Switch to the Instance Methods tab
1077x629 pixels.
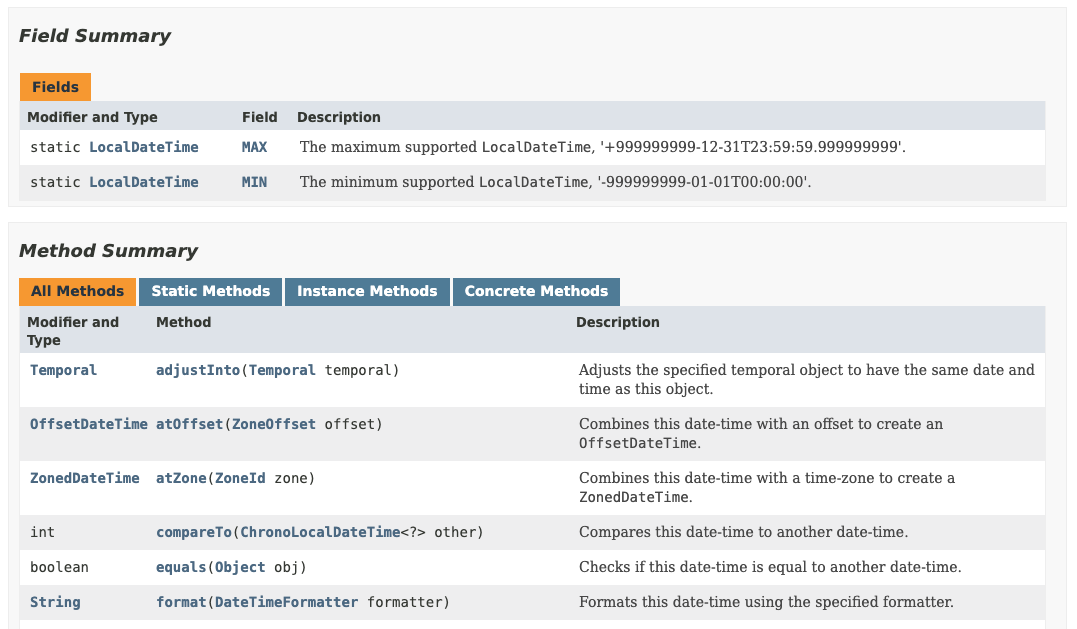point(366,291)
